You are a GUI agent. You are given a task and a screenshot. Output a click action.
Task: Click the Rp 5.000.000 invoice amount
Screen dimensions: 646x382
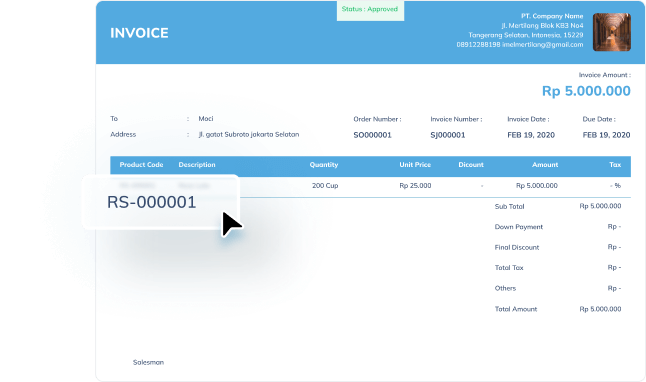586,91
